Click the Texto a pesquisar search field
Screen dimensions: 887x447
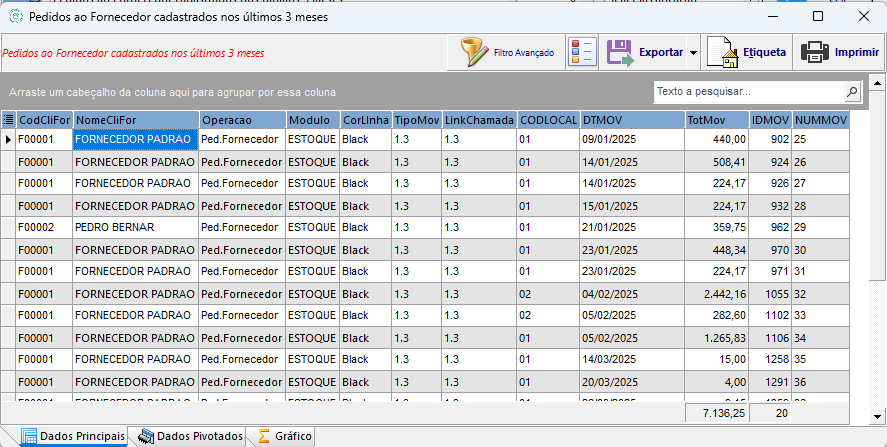[748, 92]
